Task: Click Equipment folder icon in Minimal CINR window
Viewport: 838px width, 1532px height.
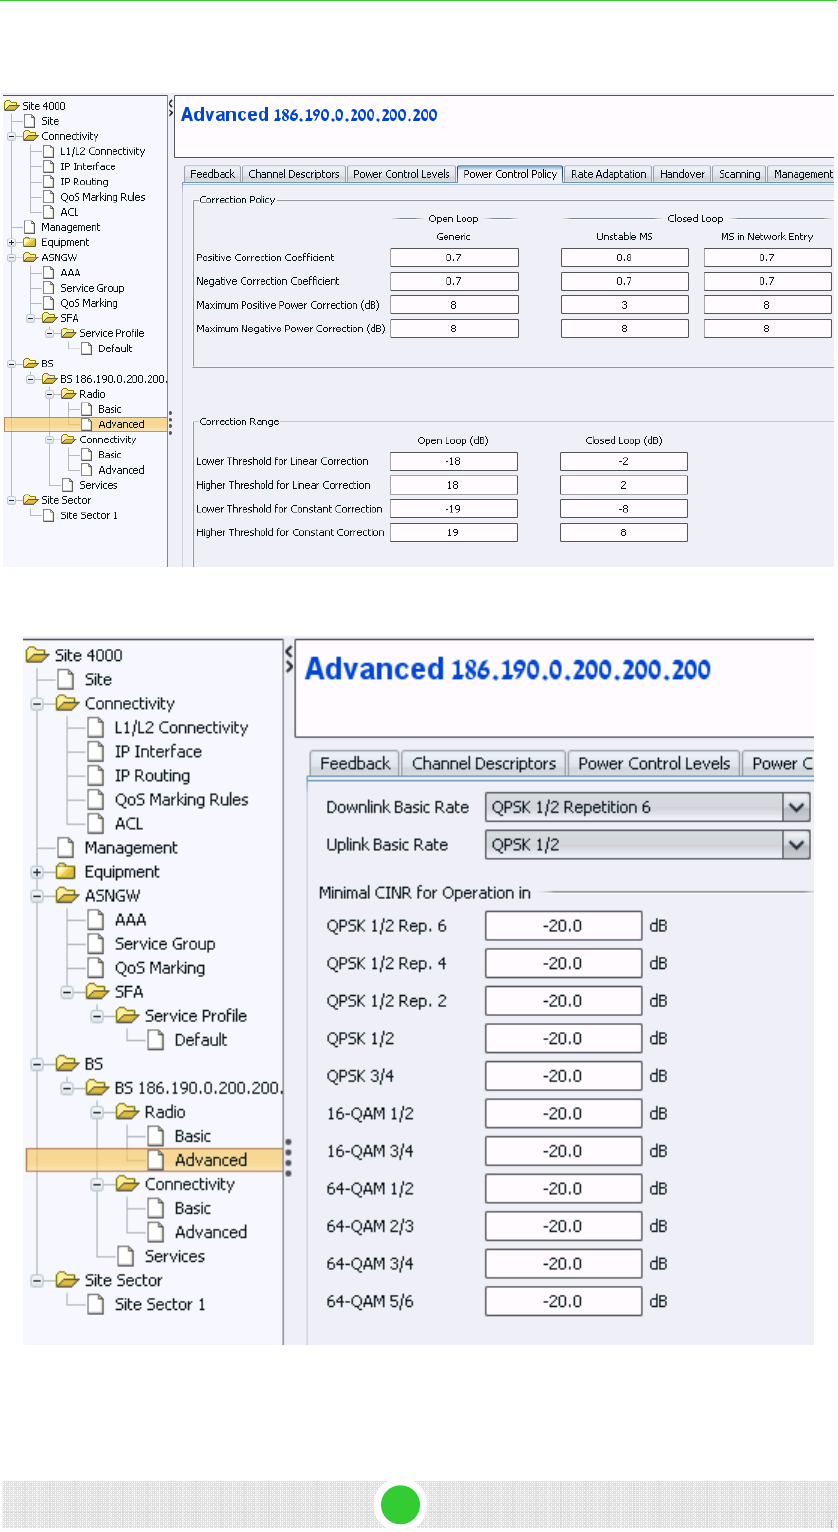Action: pyautogui.click(x=66, y=872)
